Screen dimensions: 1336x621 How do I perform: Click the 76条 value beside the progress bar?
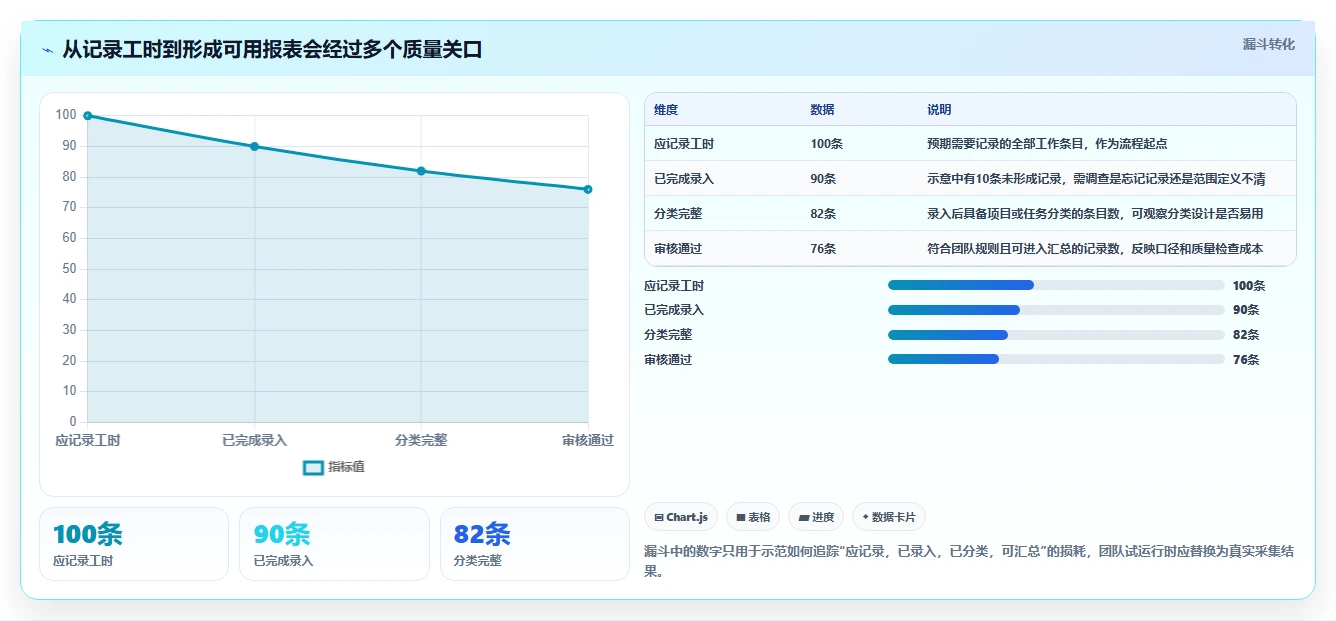pos(1246,360)
